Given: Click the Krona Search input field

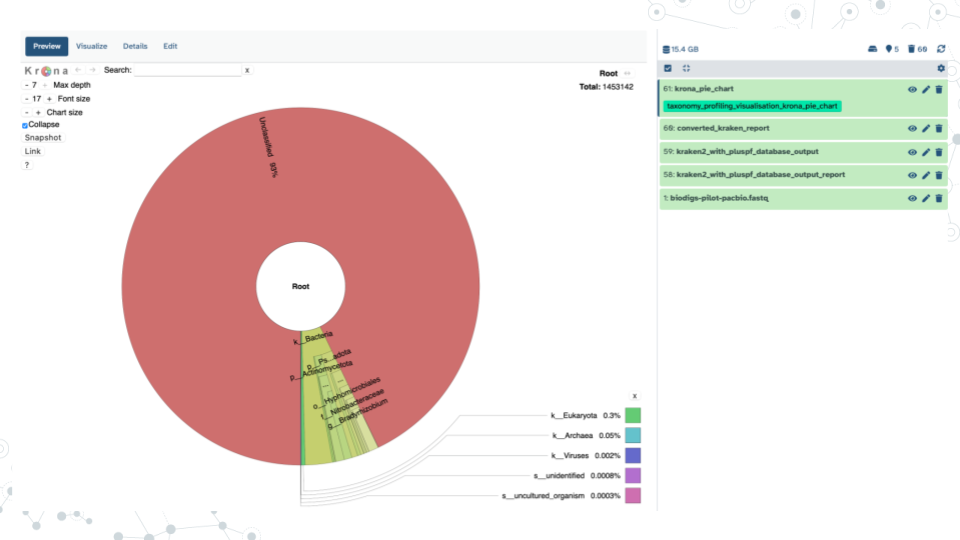Looking at the screenshot, I should (x=188, y=70).
